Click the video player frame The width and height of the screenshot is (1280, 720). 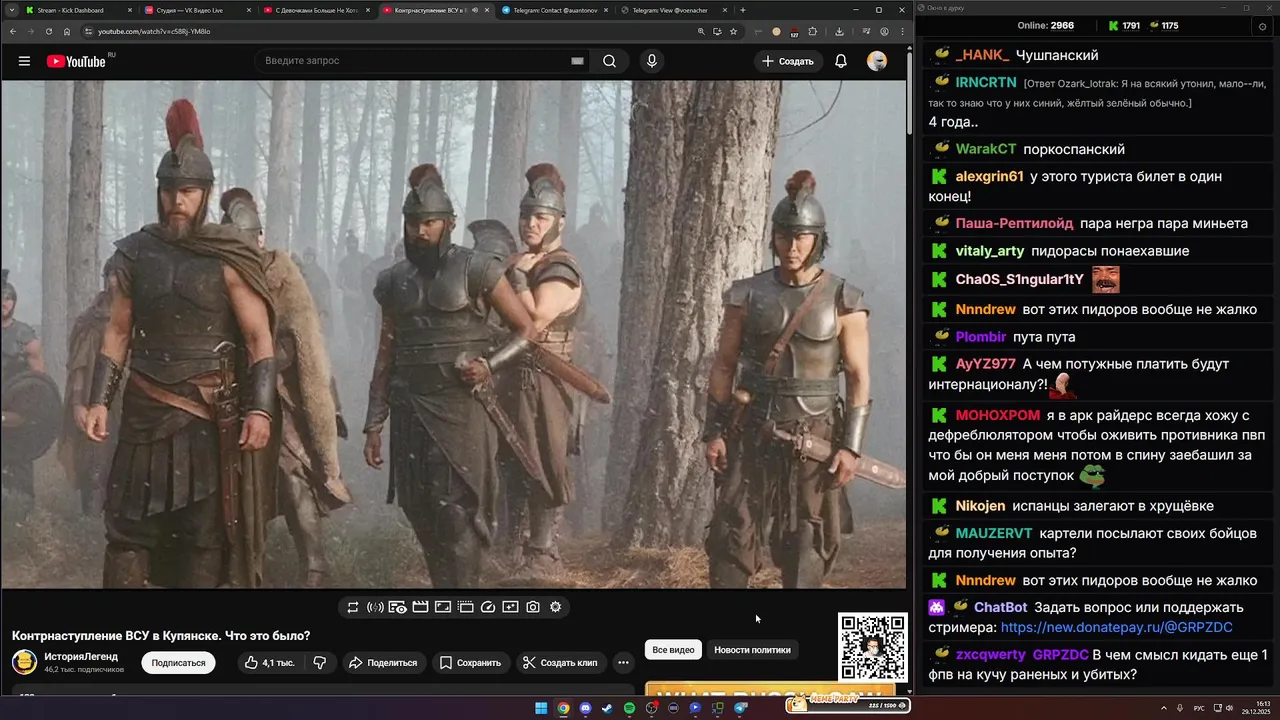[x=453, y=334]
